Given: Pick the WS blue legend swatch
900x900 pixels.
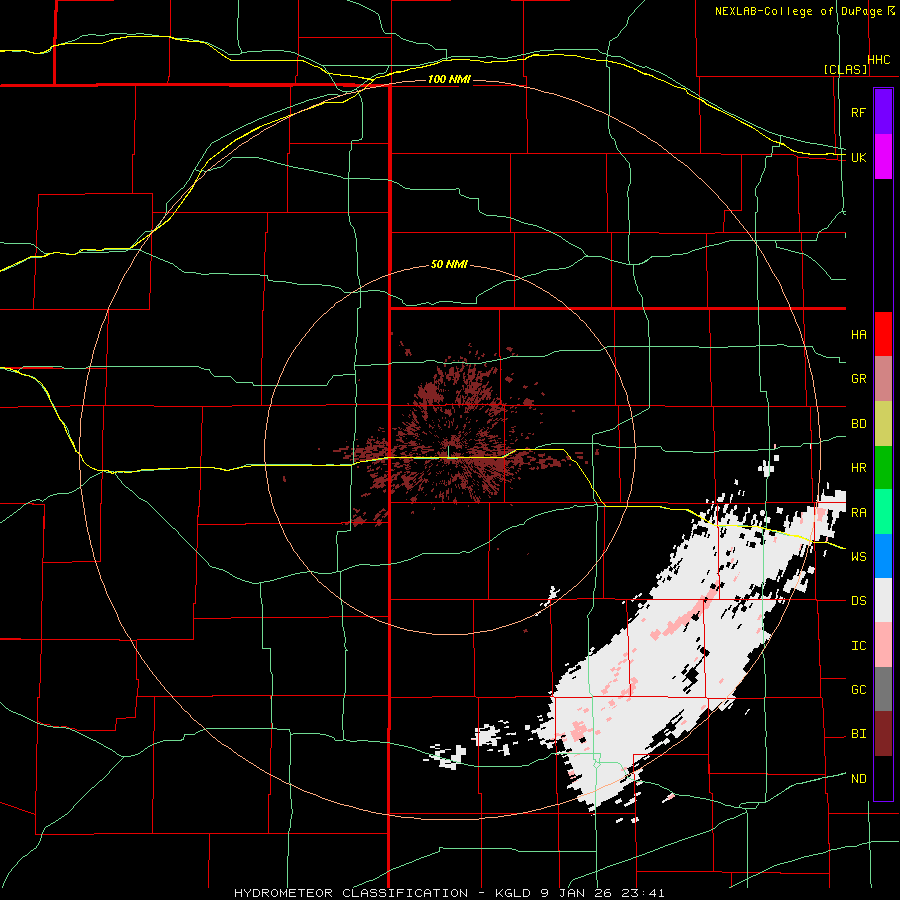Looking at the screenshot, I should click(883, 556).
